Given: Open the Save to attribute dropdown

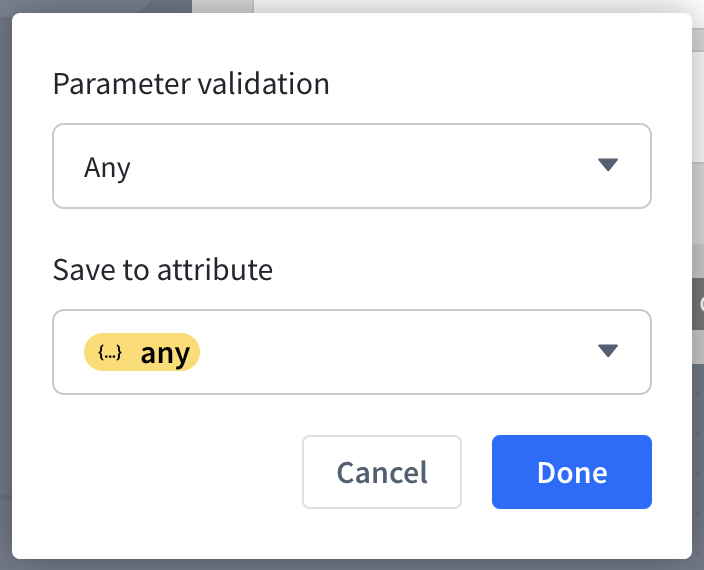Looking at the screenshot, I should click(352, 352).
